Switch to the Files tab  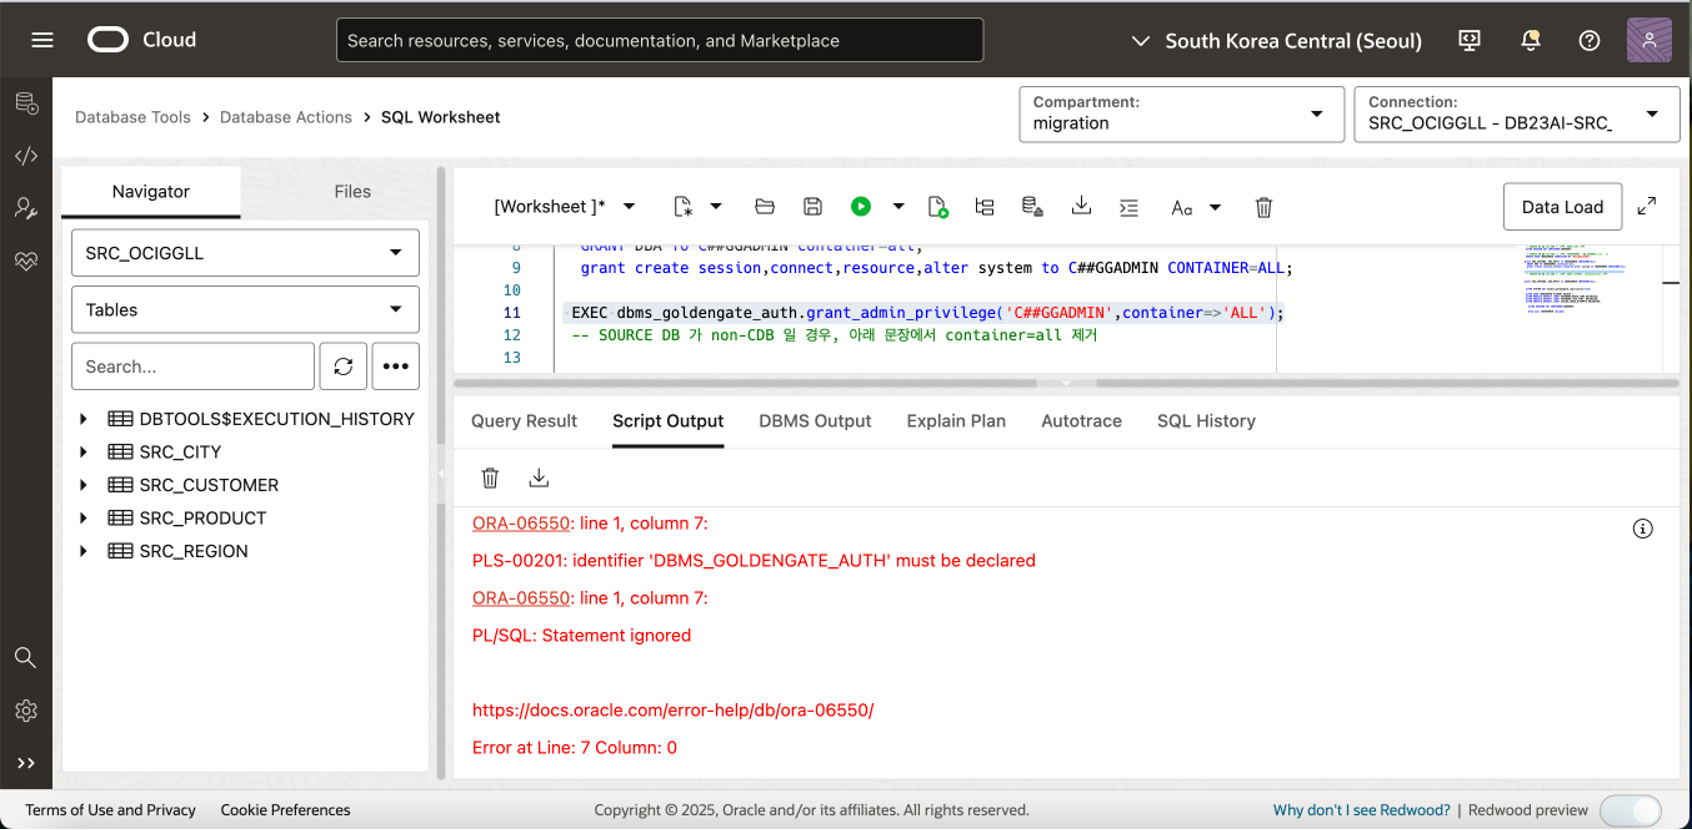(x=352, y=191)
